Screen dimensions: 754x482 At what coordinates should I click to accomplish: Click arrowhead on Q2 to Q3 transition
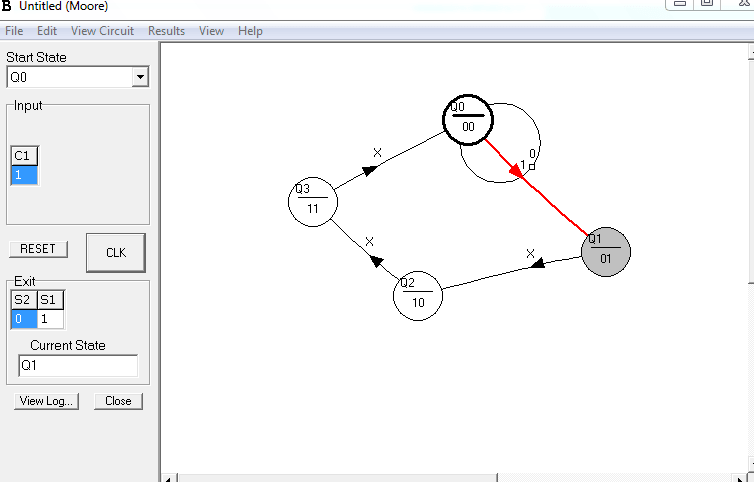pyautogui.click(x=378, y=260)
